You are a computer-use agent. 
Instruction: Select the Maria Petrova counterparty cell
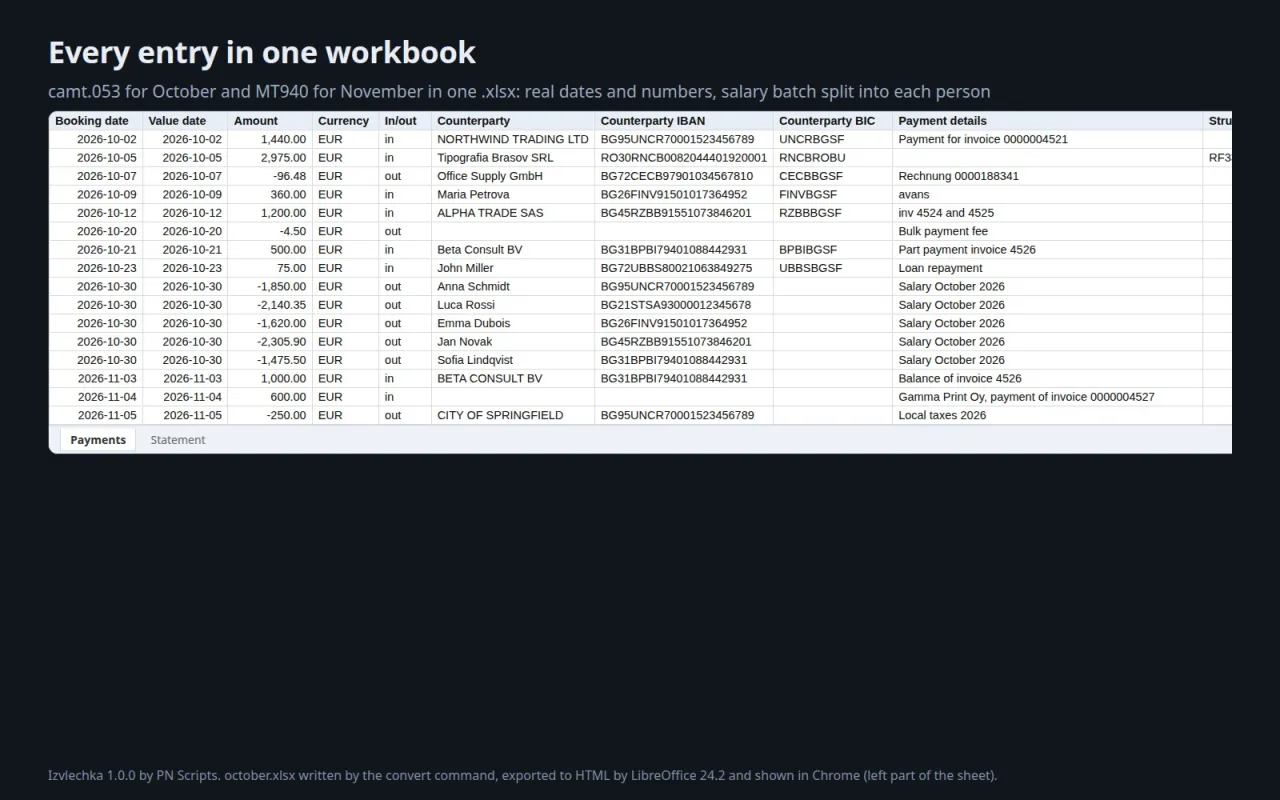[513, 194]
